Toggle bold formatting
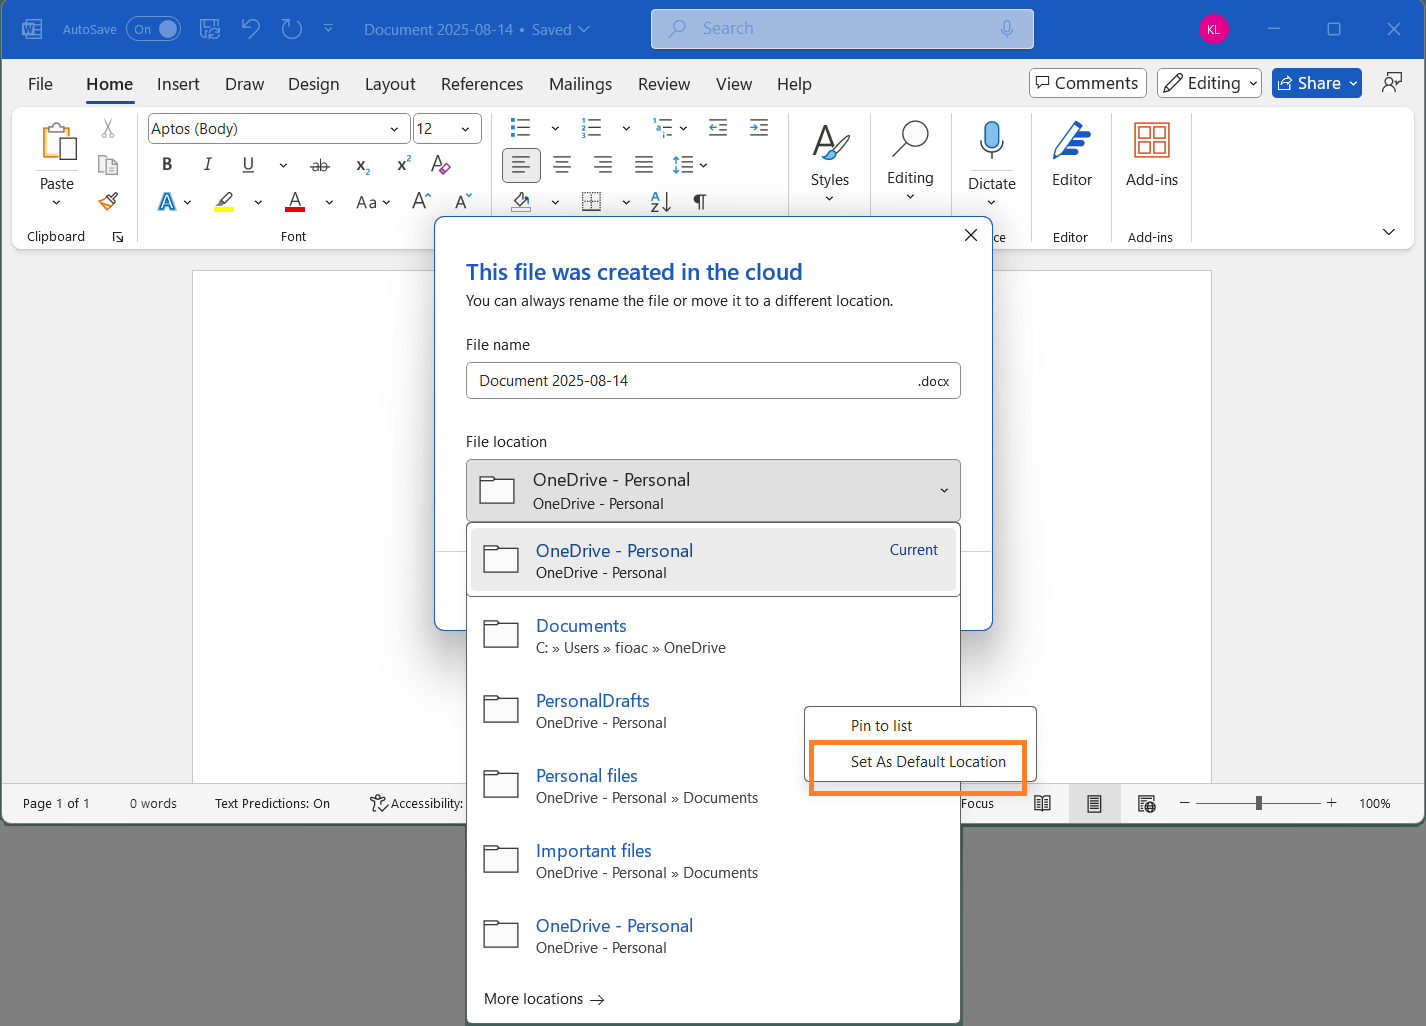The height and width of the screenshot is (1026, 1426). 166,165
